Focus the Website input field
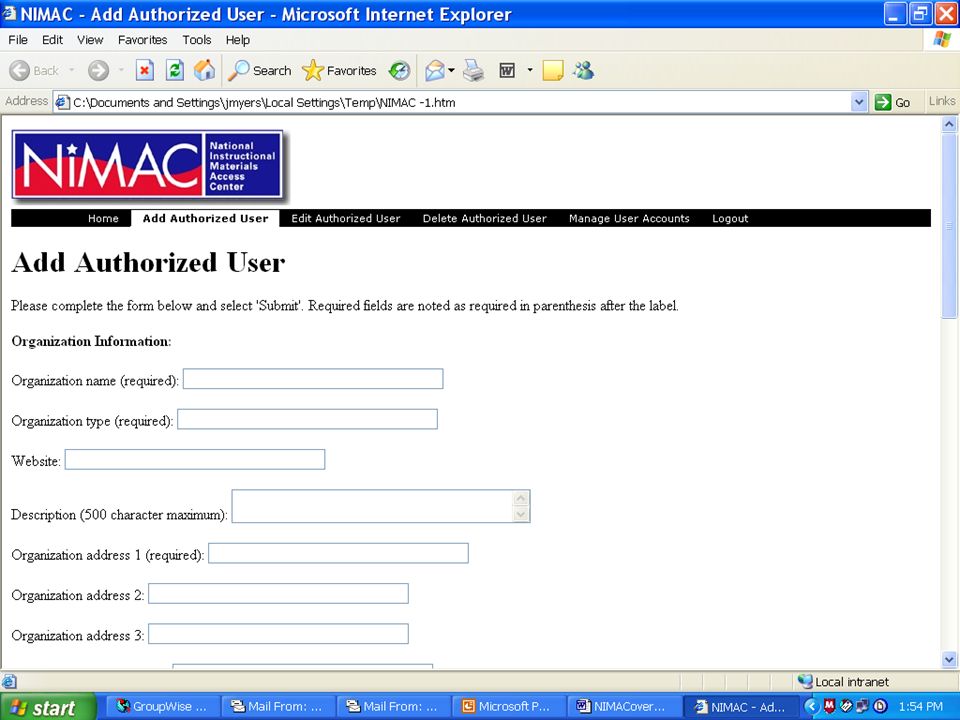 click(195, 460)
